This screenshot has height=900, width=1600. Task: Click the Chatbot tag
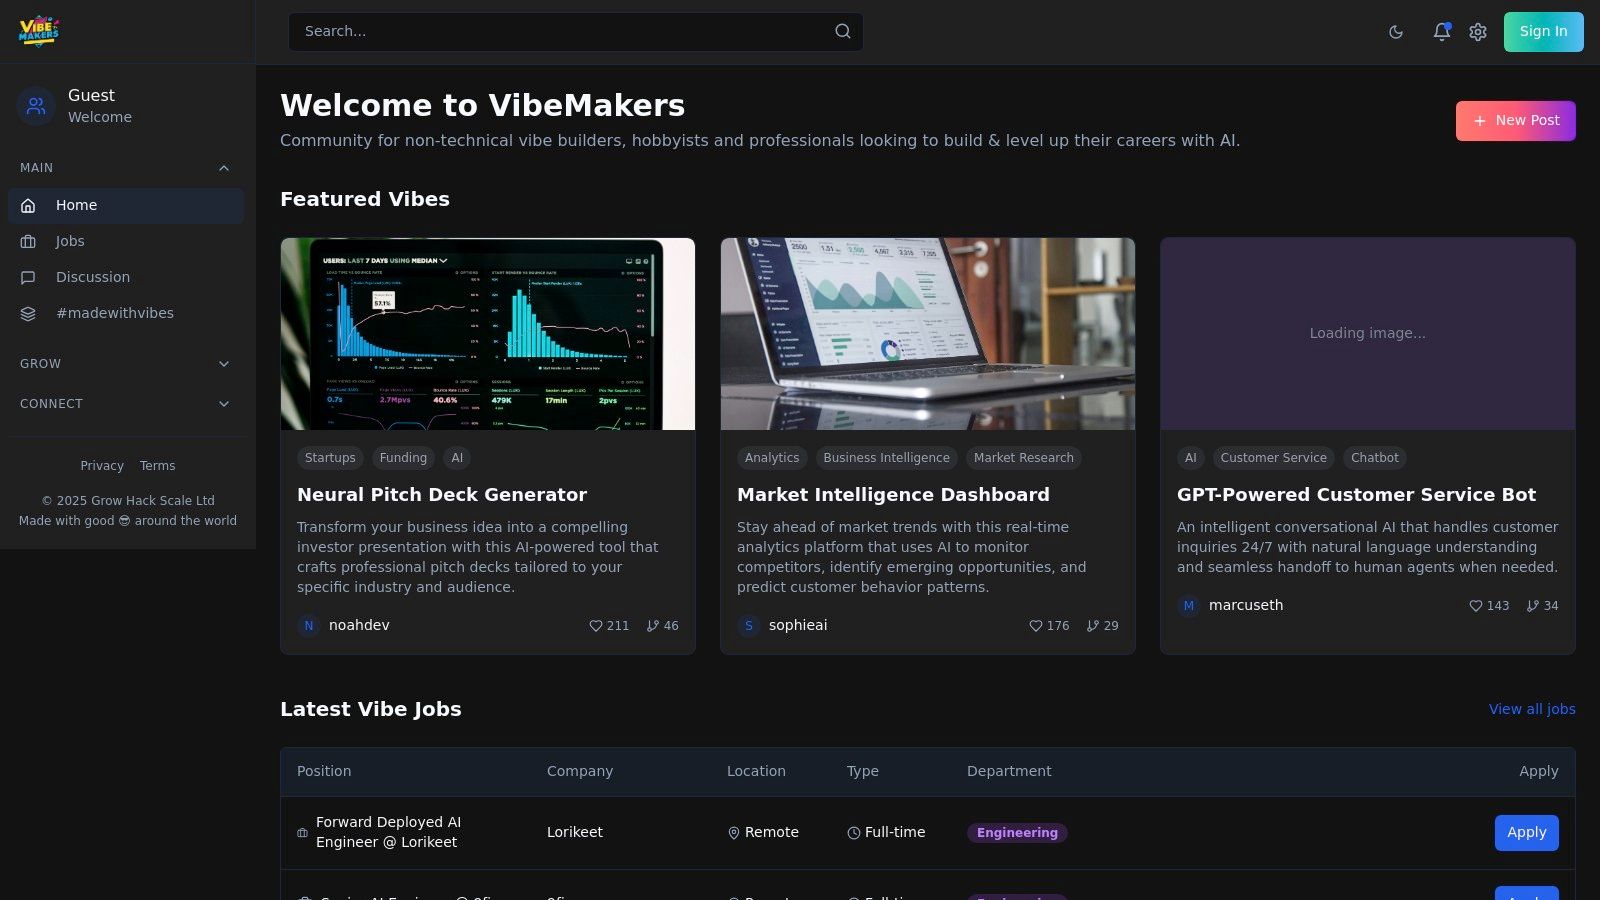[1375, 458]
